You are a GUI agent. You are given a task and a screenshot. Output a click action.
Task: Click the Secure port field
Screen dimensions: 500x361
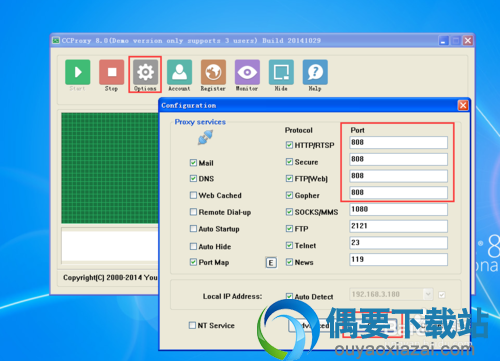[398, 159]
